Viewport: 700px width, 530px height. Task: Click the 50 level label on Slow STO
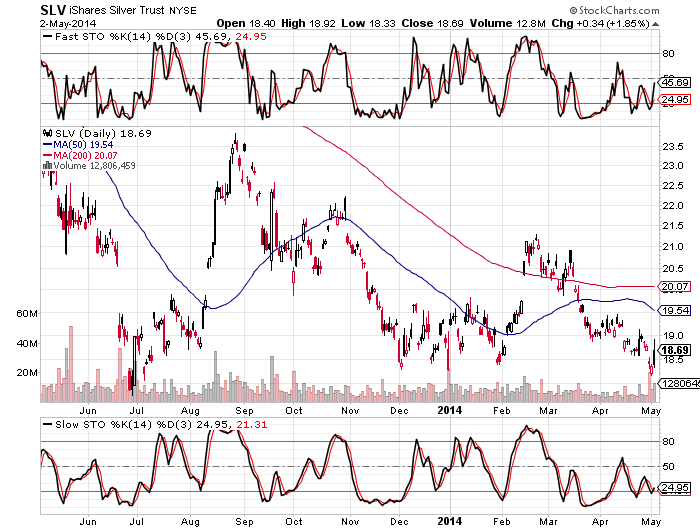668,467
